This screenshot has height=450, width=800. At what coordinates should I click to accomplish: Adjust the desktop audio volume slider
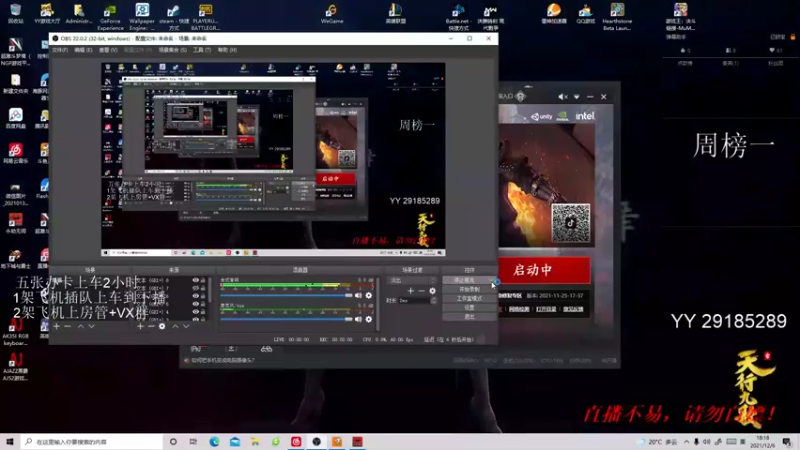(x=286, y=295)
